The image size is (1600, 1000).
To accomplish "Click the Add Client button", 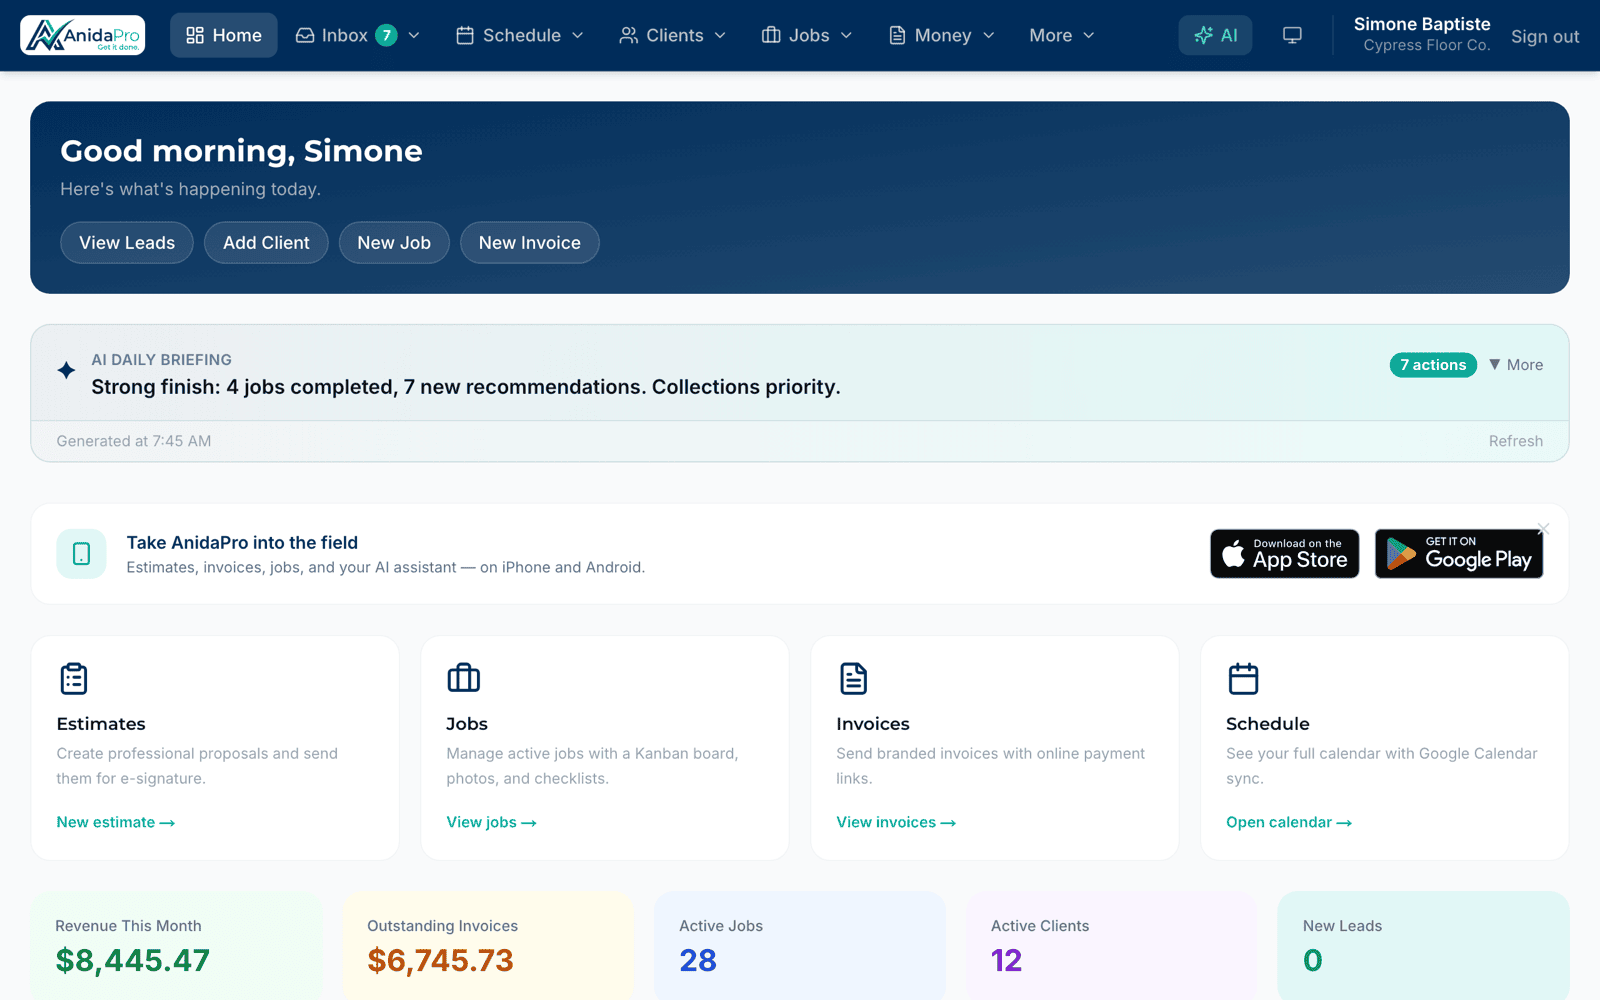I will 266,243.
